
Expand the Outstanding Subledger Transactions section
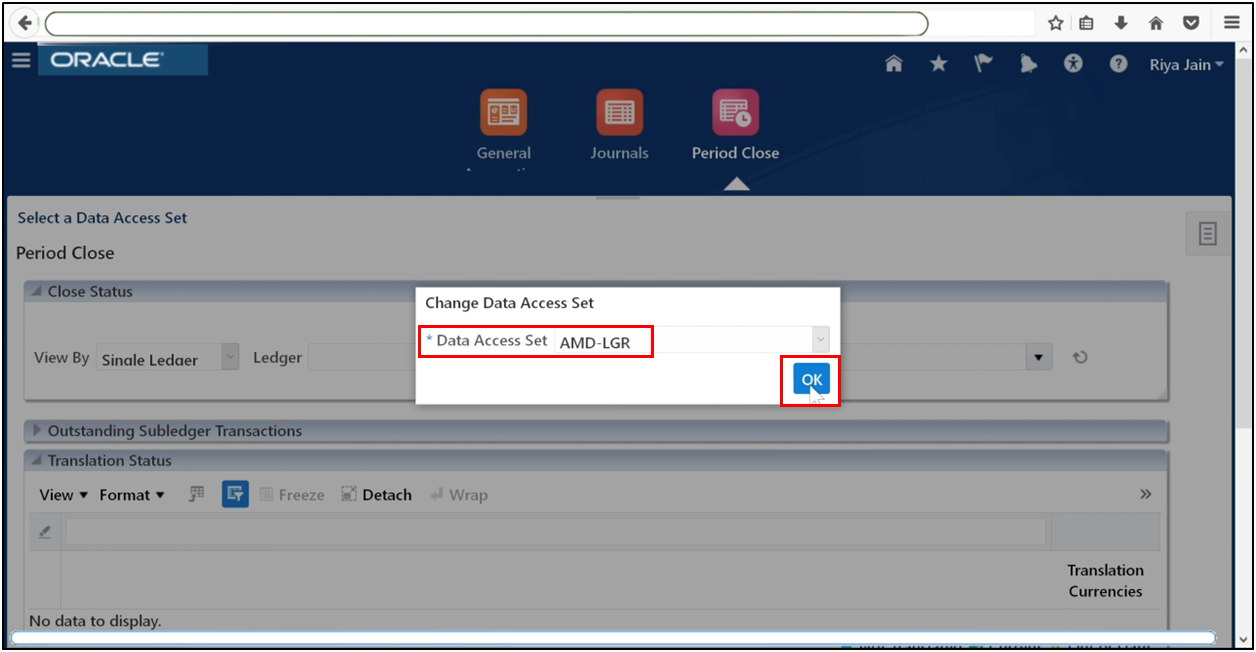37,431
